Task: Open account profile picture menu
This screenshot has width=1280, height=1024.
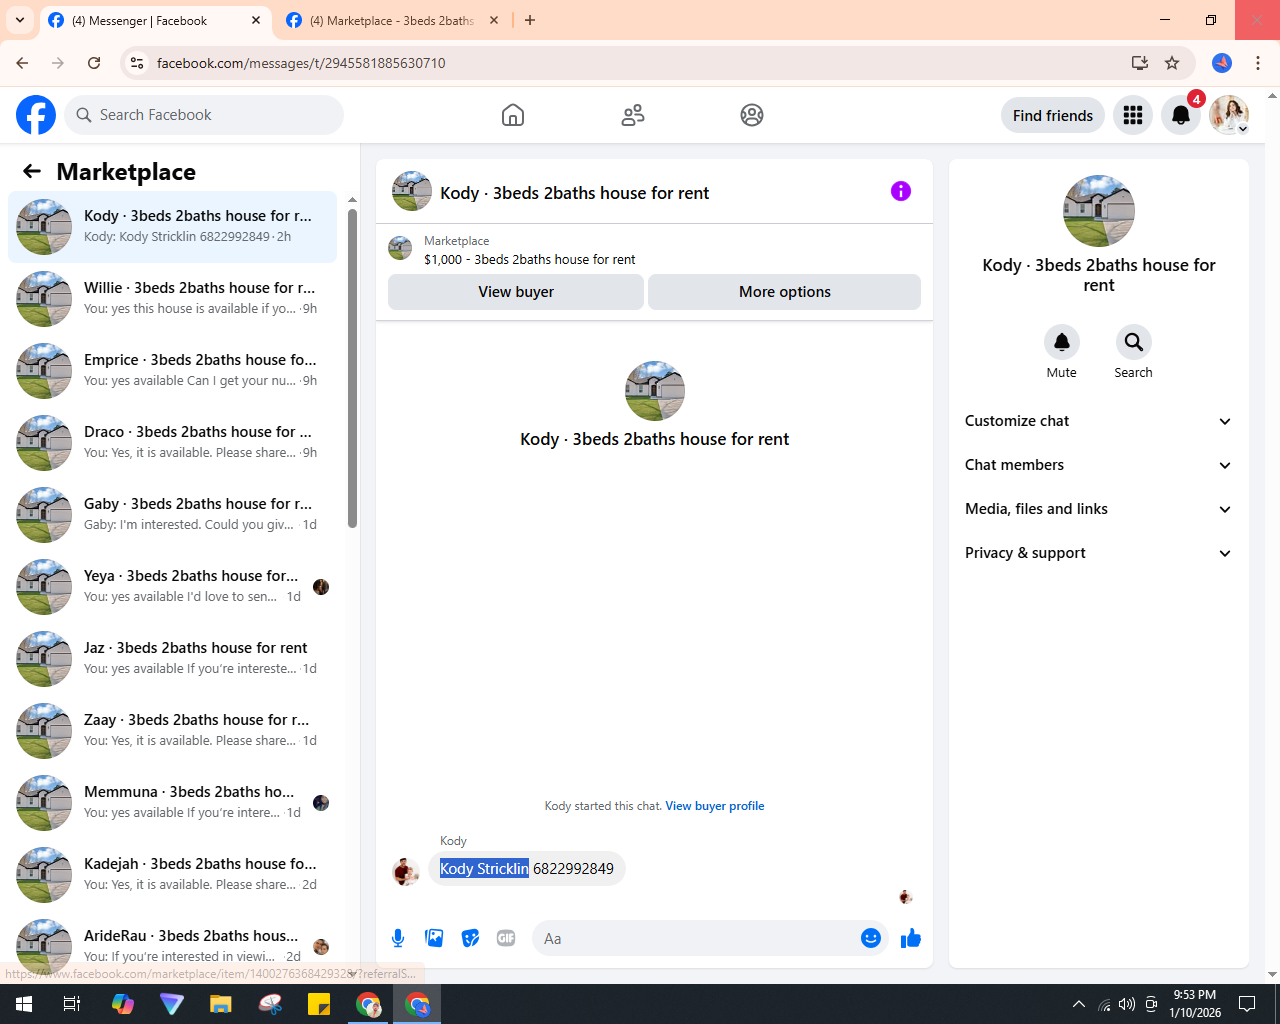Action: tap(1229, 115)
